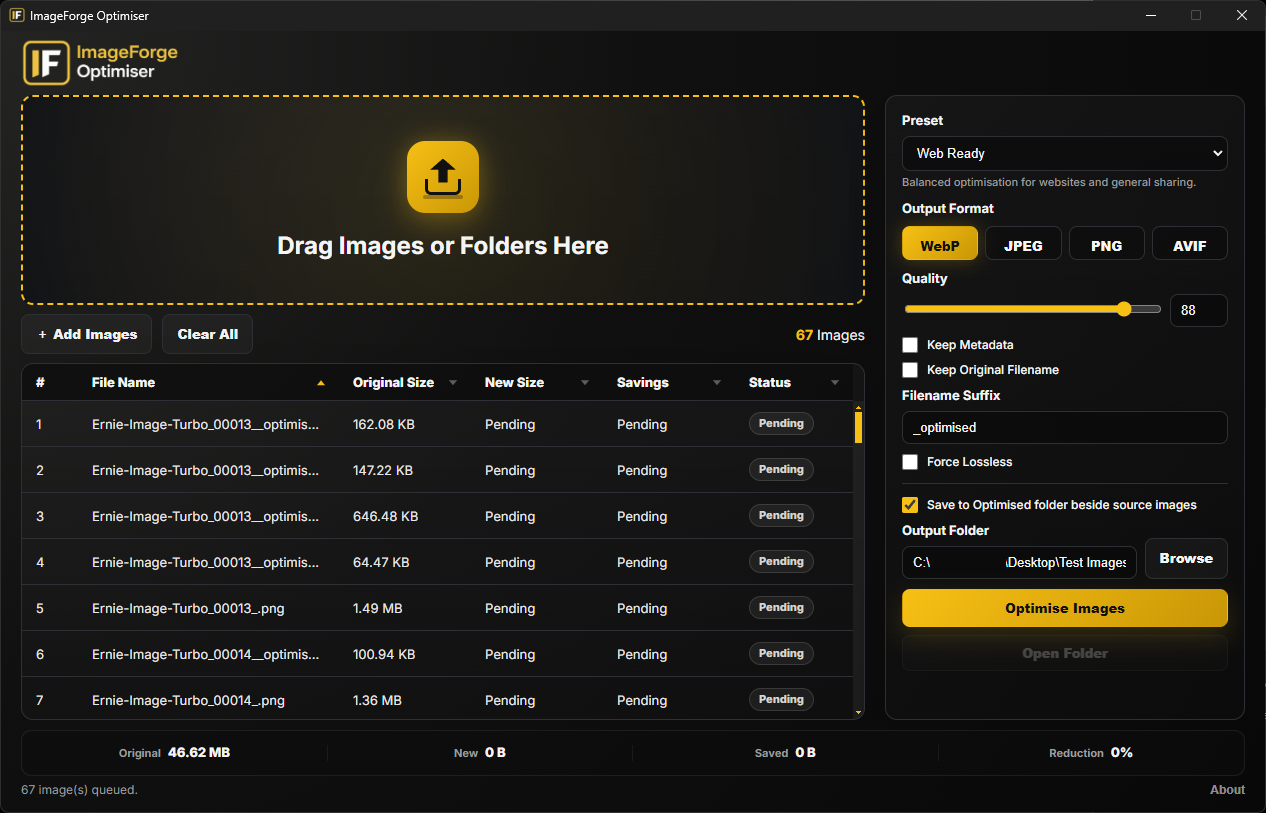Select the row sized 147.22 KB
The width and height of the screenshot is (1266, 813).
click(x=437, y=470)
